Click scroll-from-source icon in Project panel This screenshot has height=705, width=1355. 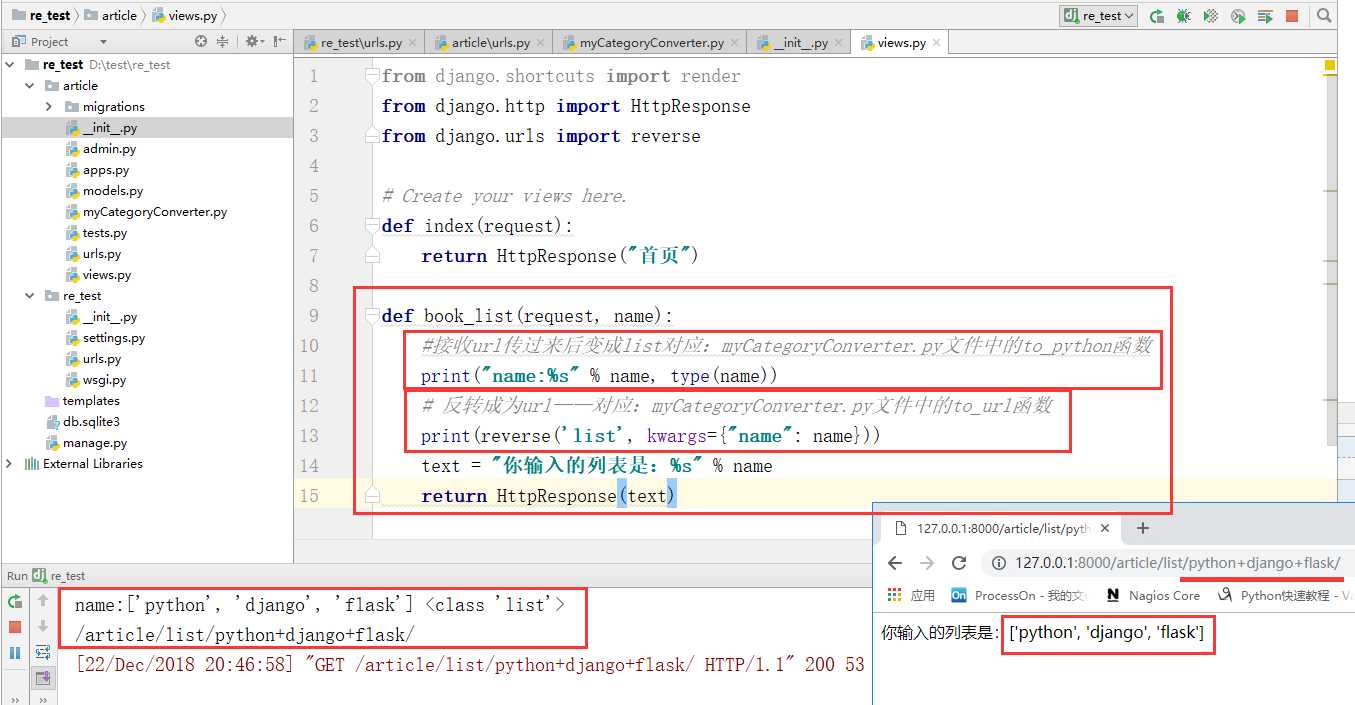click(x=201, y=42)
